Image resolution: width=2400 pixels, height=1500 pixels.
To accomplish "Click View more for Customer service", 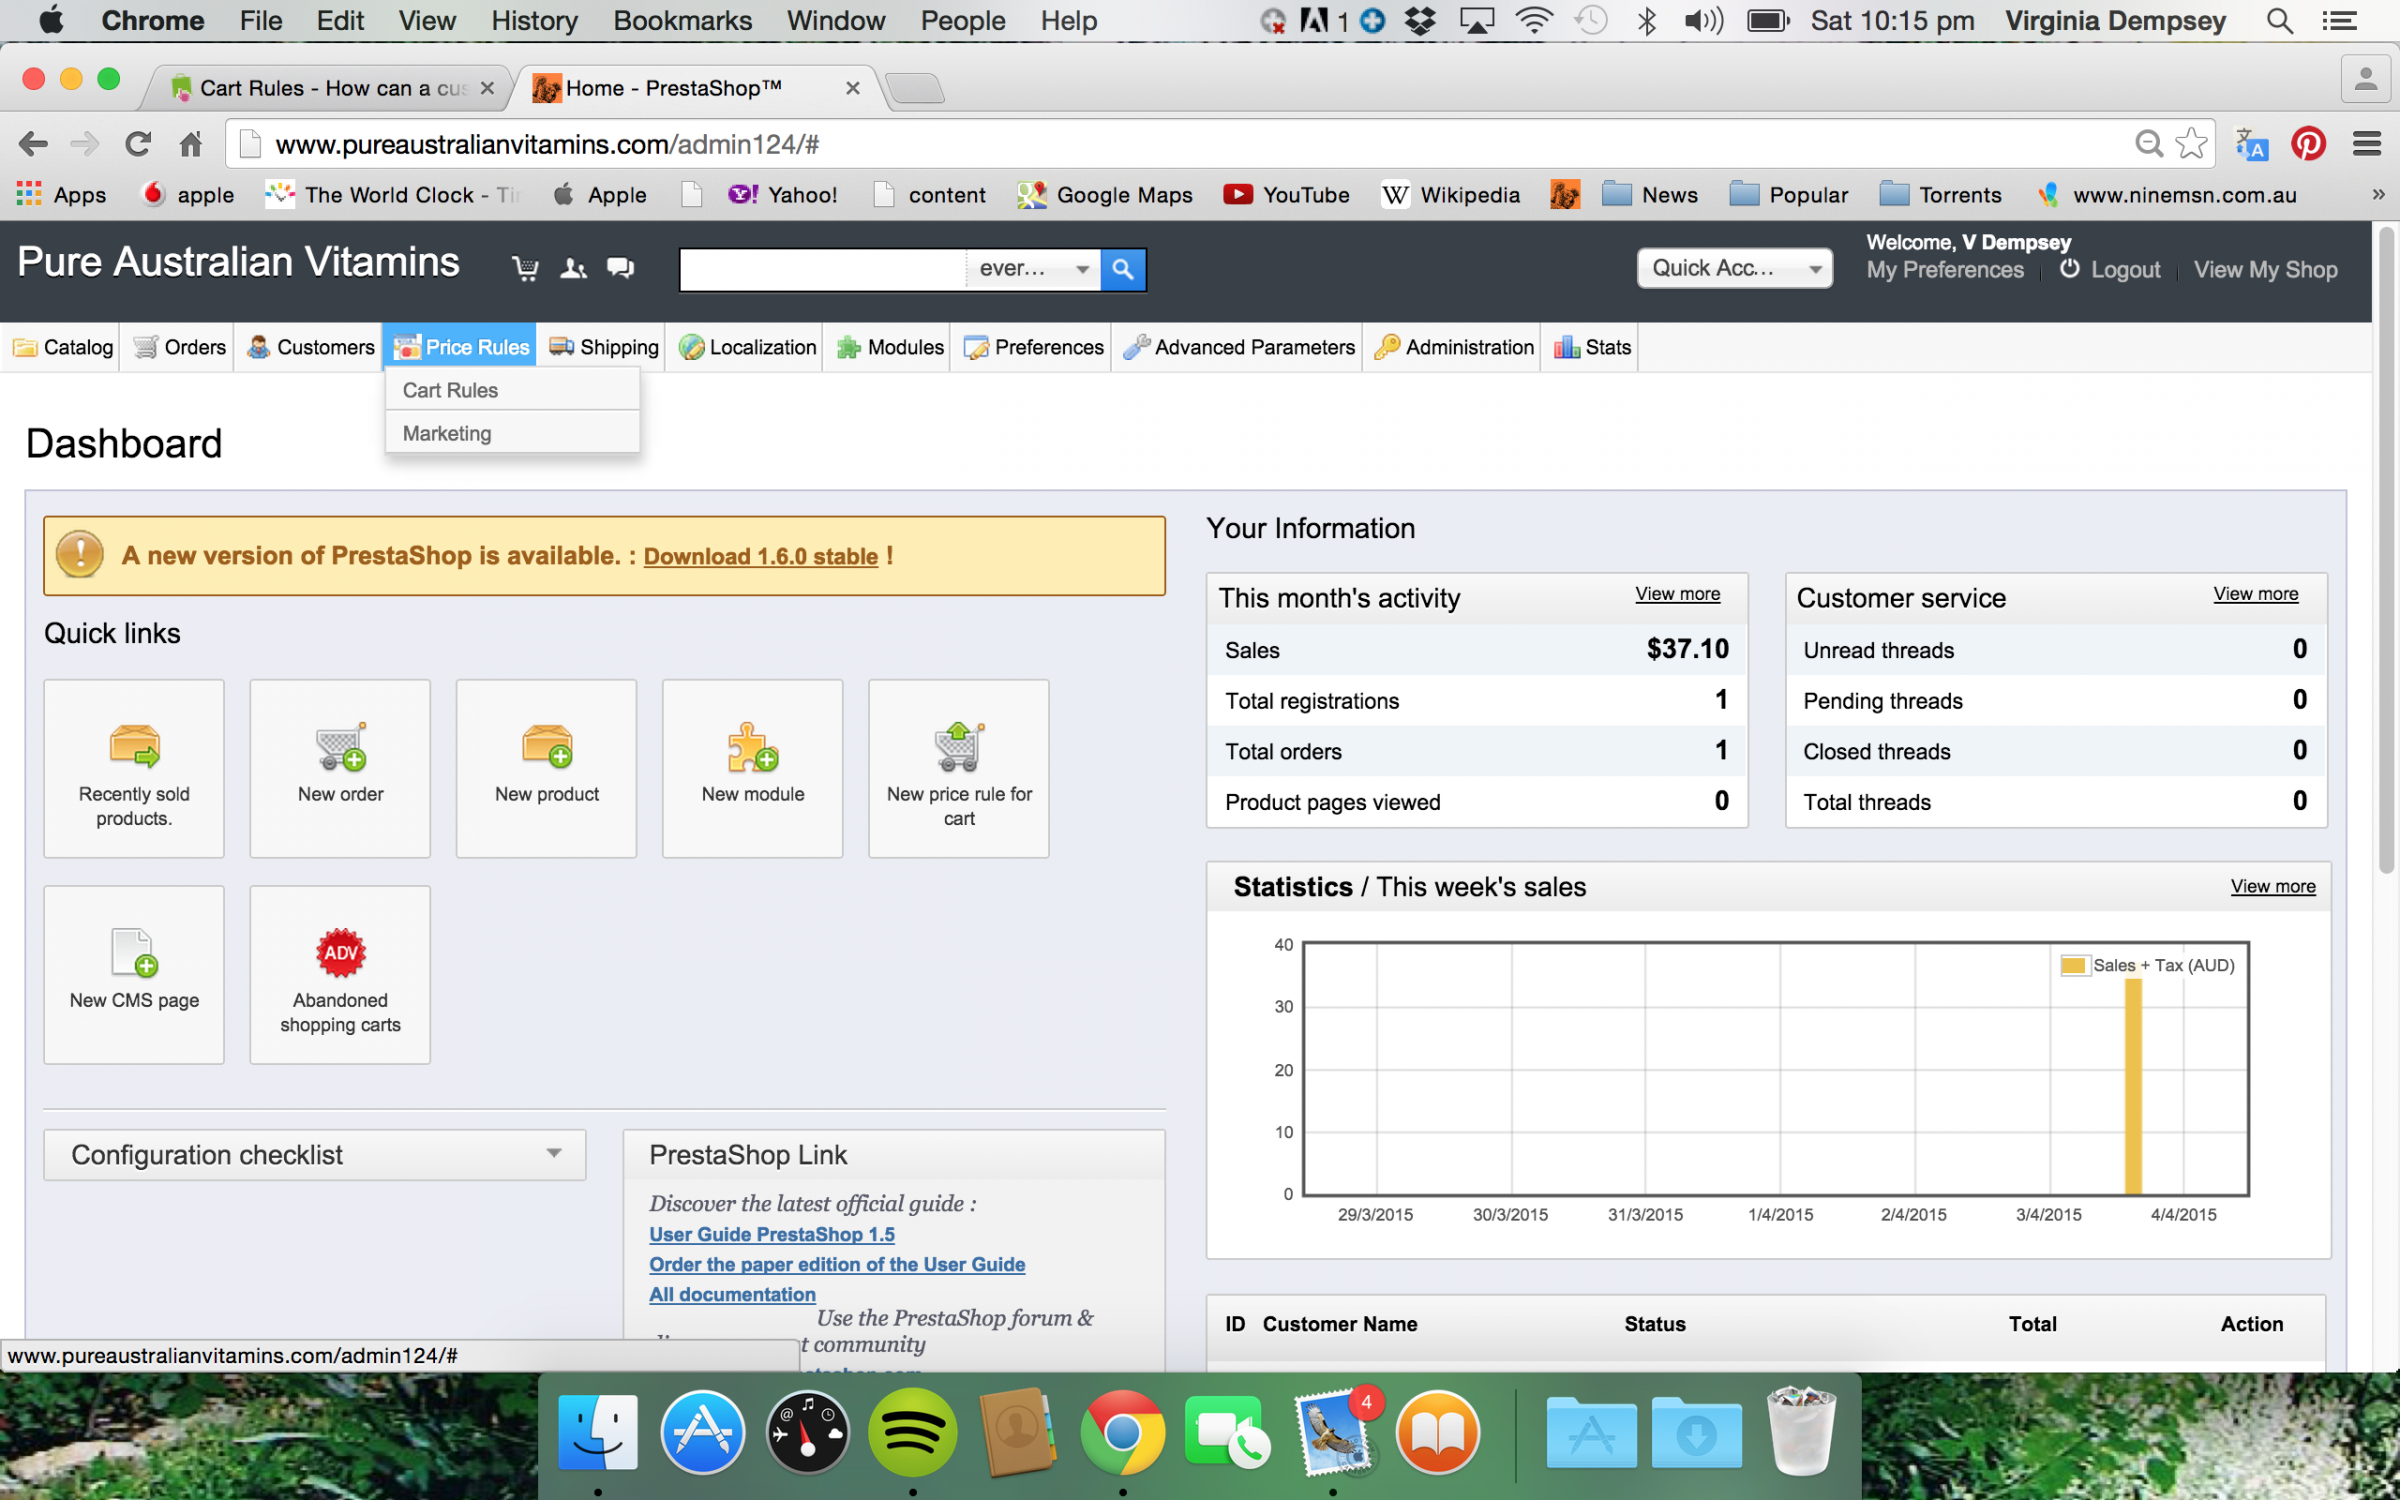I will pyautogui.click(x=2255, y=594).
